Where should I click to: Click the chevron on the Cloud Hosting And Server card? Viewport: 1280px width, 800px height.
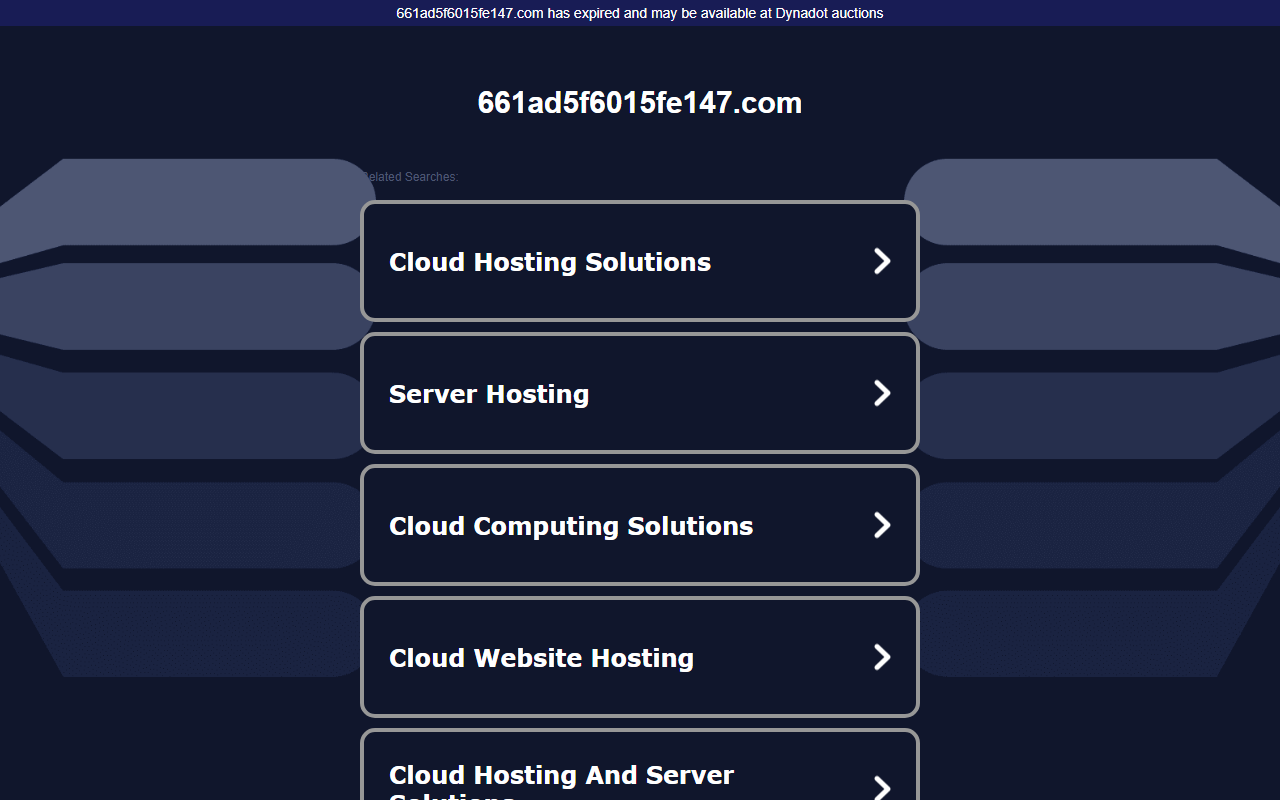882,787
